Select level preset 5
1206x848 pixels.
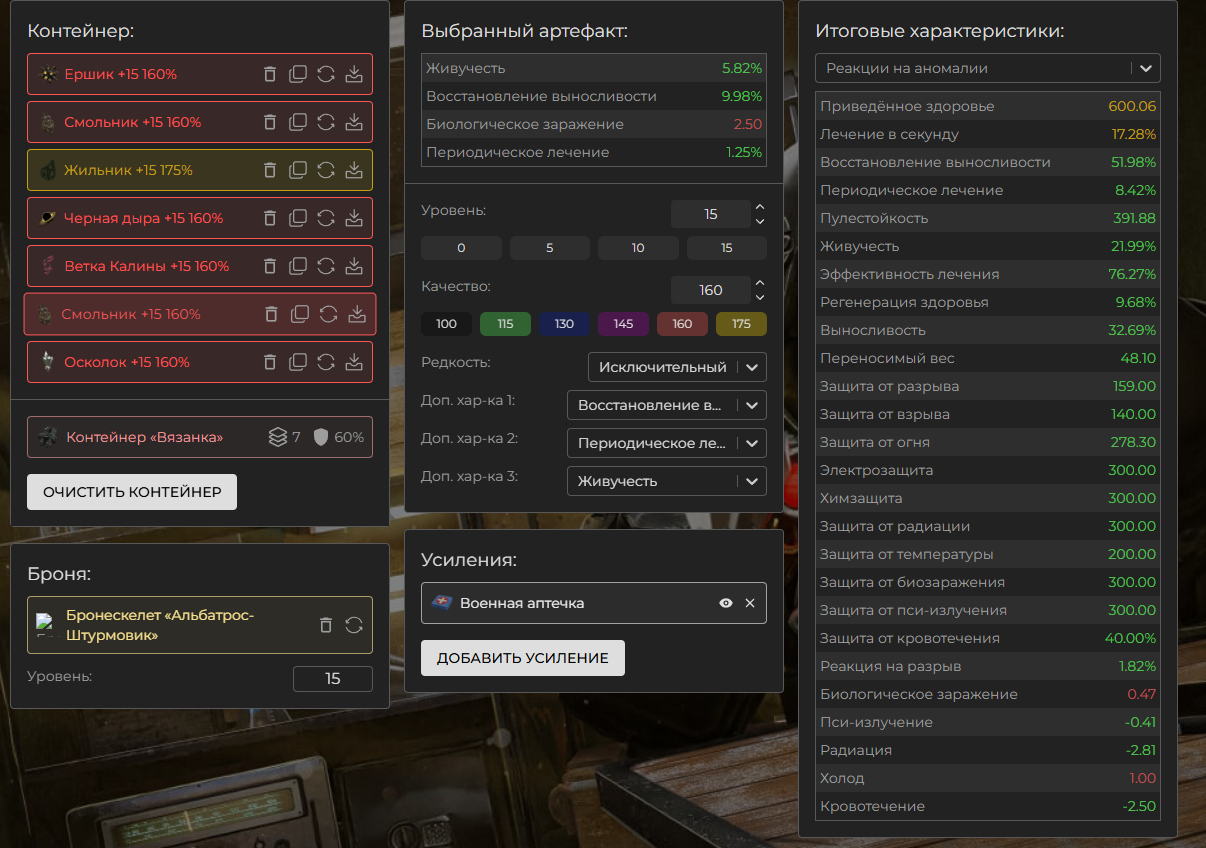click(x=549, y=248)
